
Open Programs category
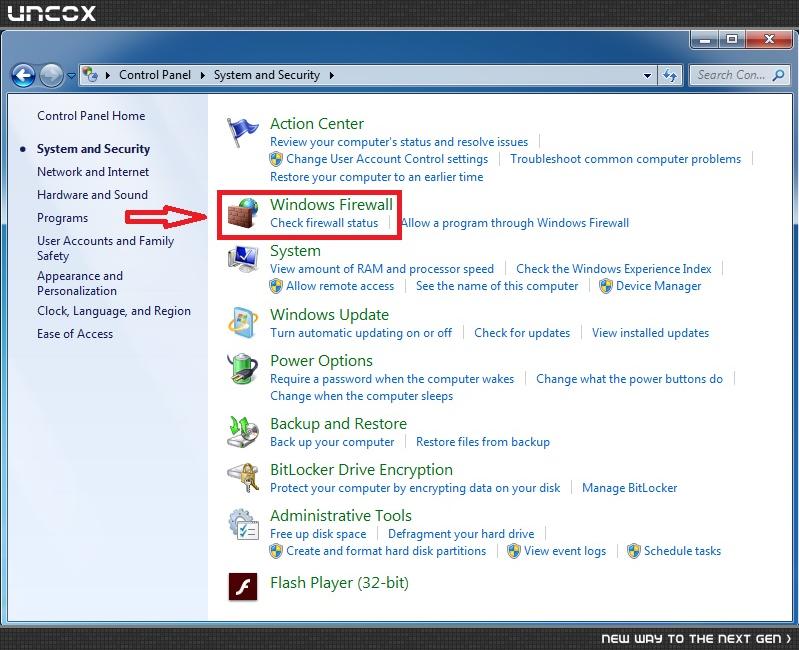62,218
